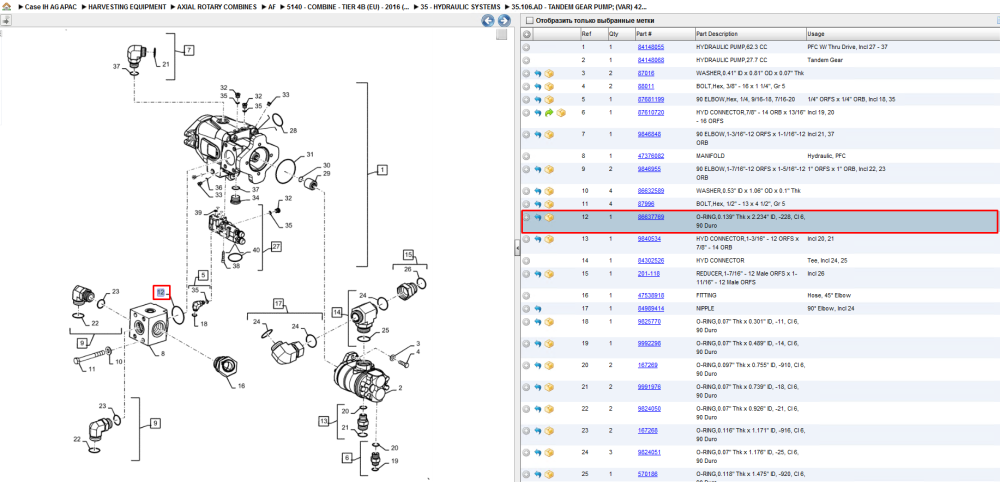Select boxed callout 1 in diagram
The image size is (1000, 482).
381,170
